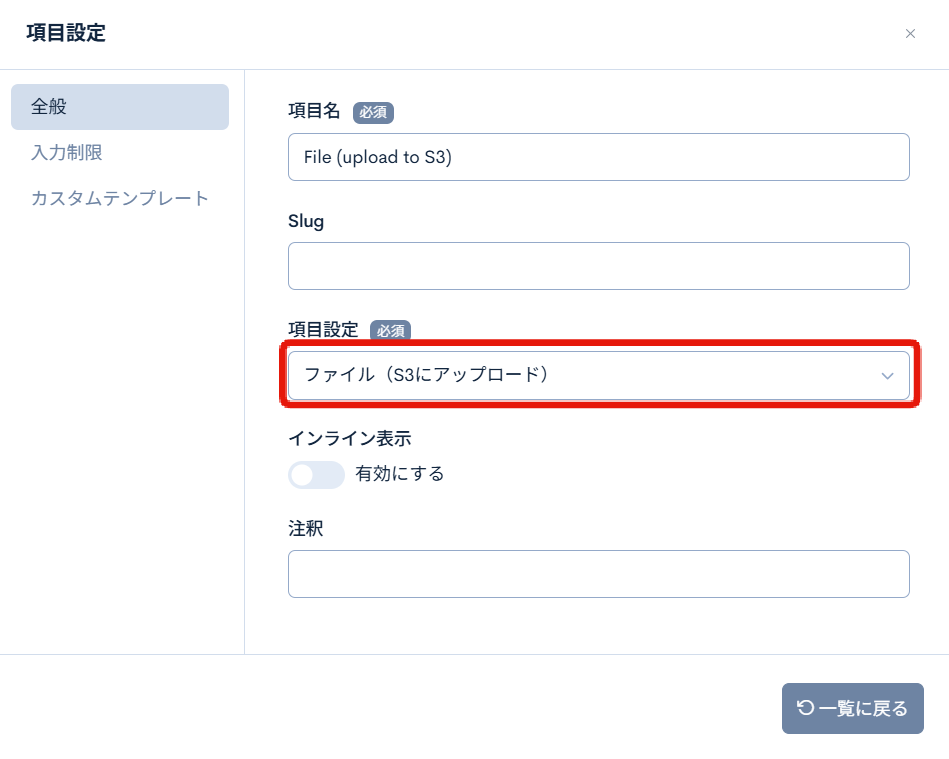Image resolution: width=949 pixels, height=759 pixels.
Task: Click the 一覧に戻る button
Action: click(x=852, y=708)
